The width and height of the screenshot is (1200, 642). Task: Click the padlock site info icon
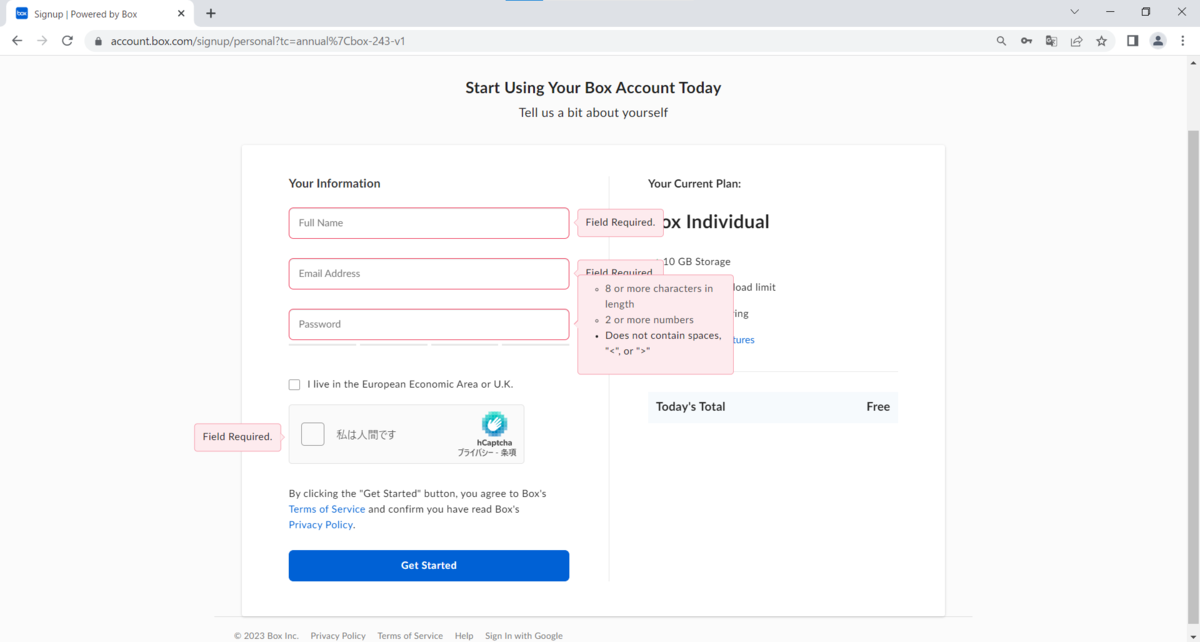[x=98, y=41]
